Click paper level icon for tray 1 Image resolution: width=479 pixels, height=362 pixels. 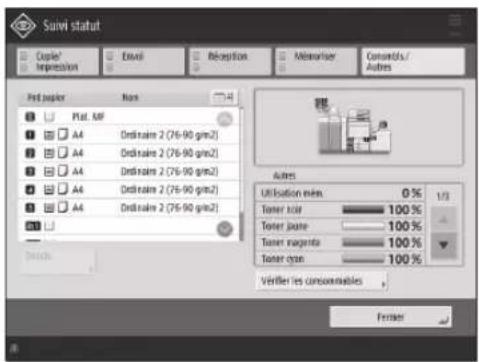coord(49,135)
